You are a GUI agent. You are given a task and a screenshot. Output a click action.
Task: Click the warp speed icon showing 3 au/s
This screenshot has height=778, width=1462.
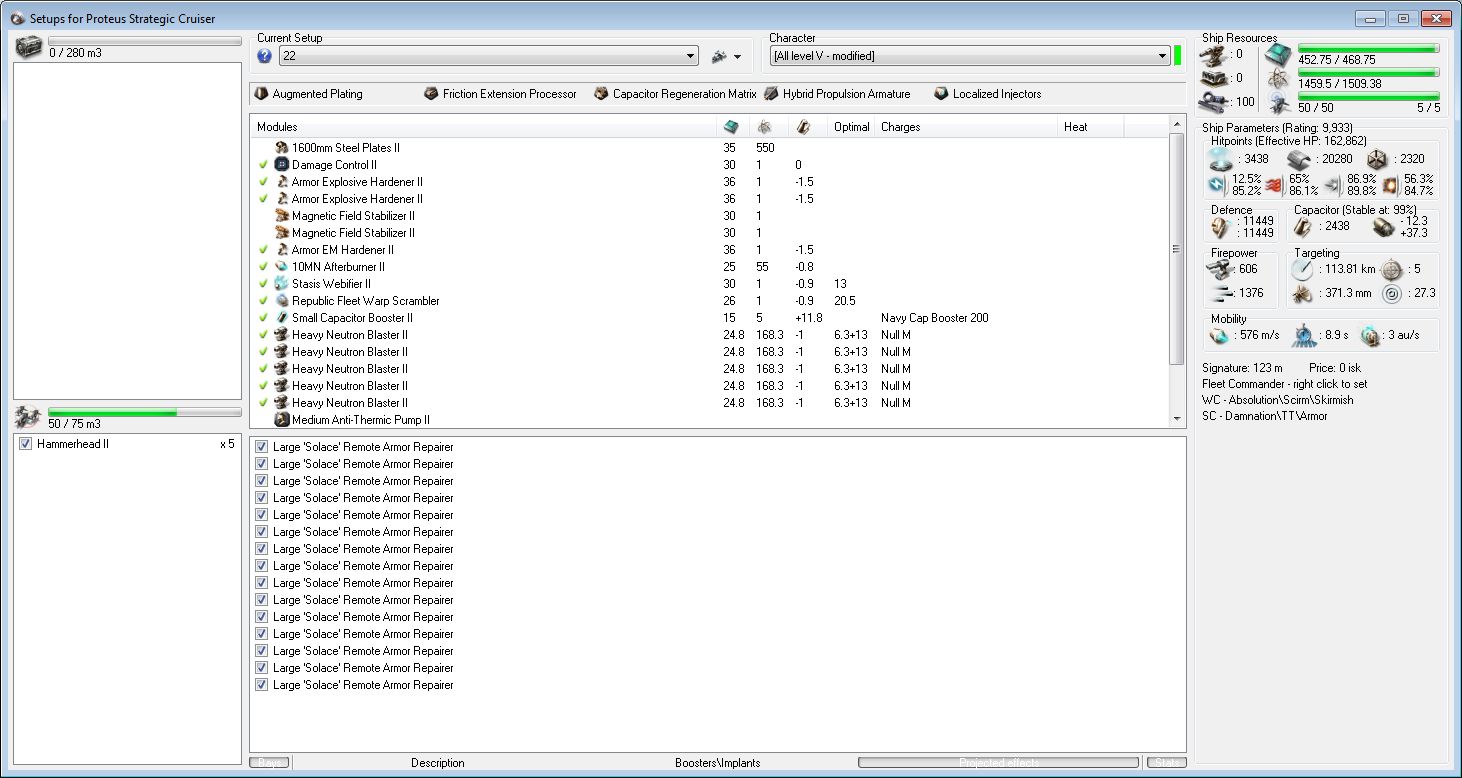(x=1369, y=335)
